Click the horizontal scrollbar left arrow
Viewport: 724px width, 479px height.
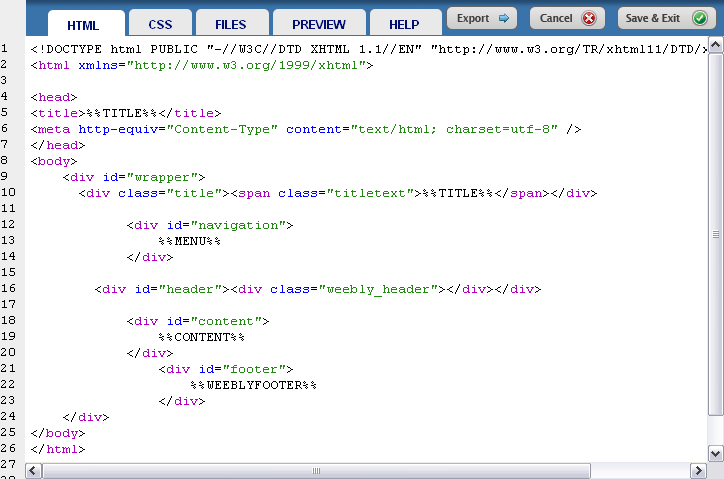coord(35,470)
